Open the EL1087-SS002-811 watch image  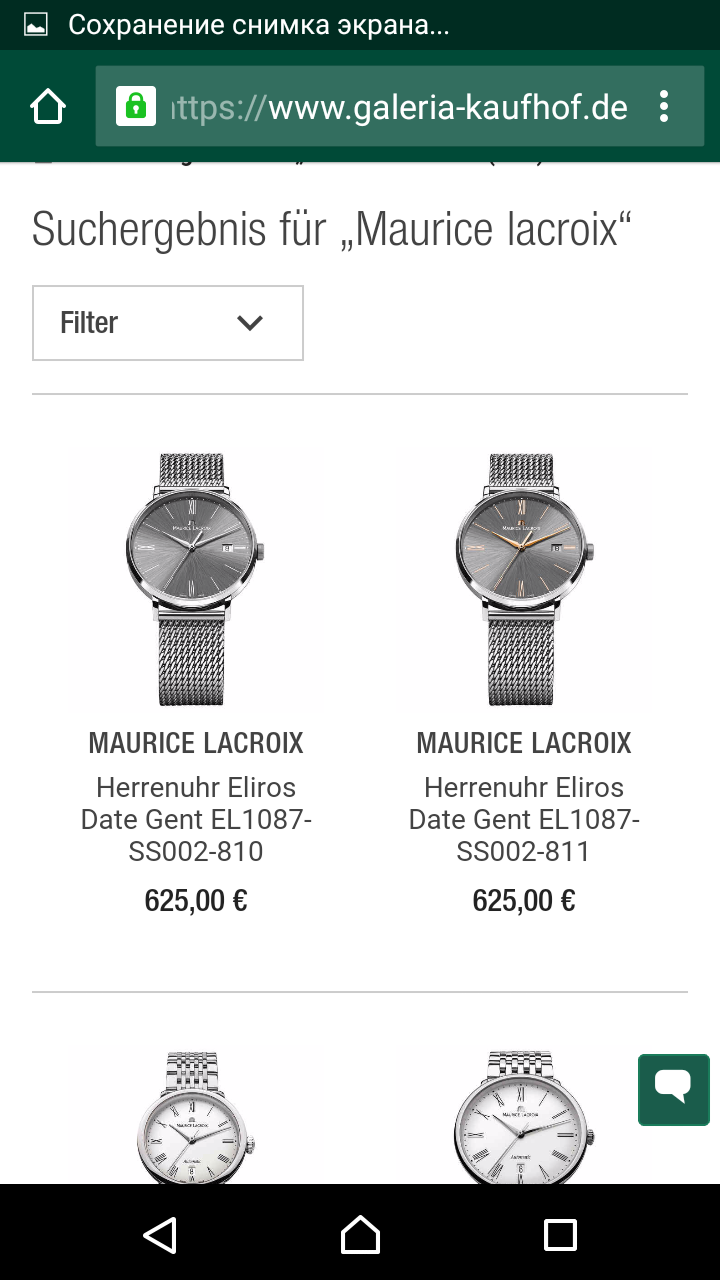[x=524, y=579]
